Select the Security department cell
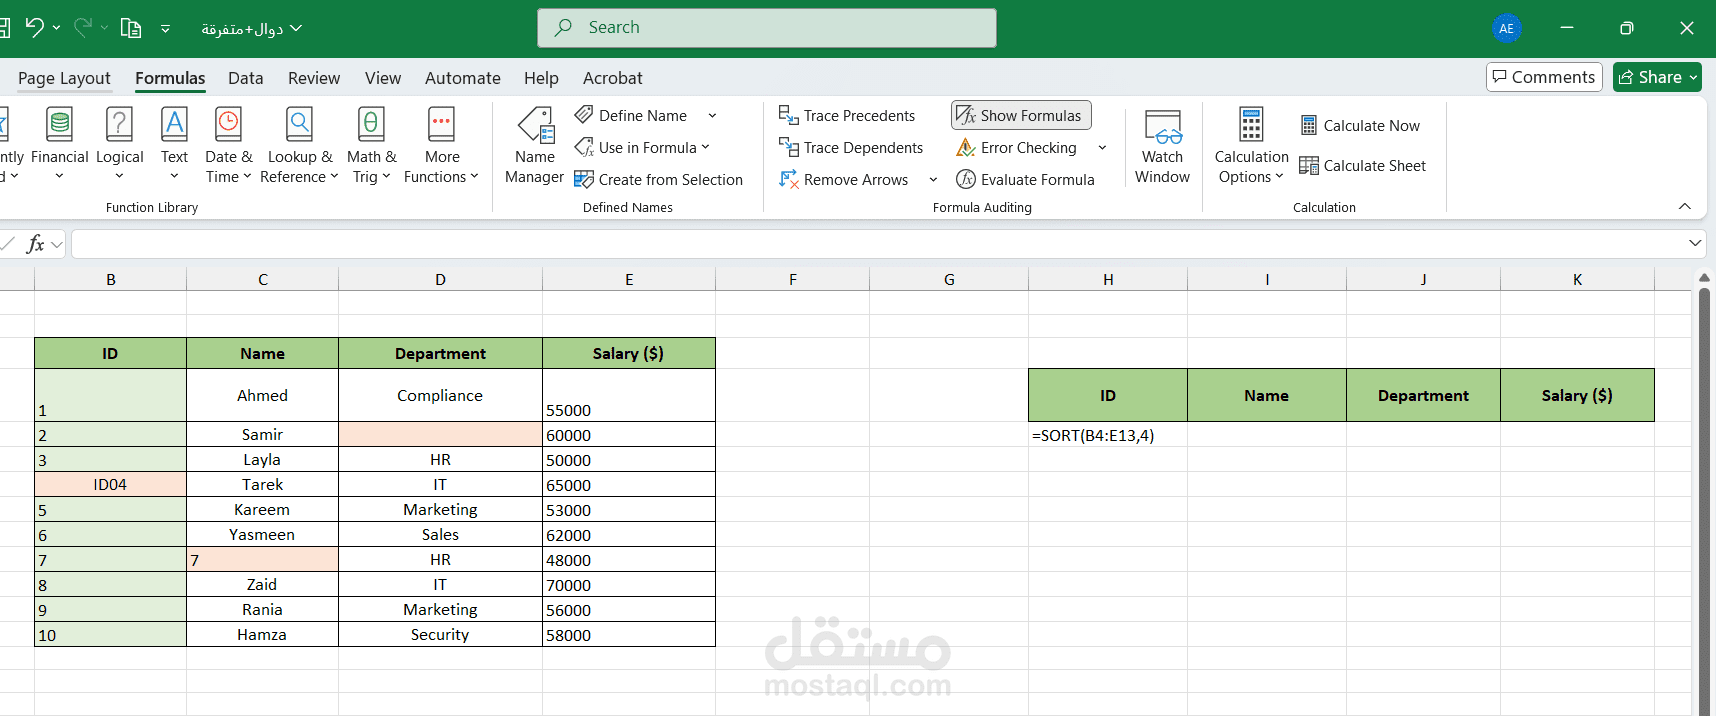The height and width of the screenshot is (716, 1716). coord(440,635)
